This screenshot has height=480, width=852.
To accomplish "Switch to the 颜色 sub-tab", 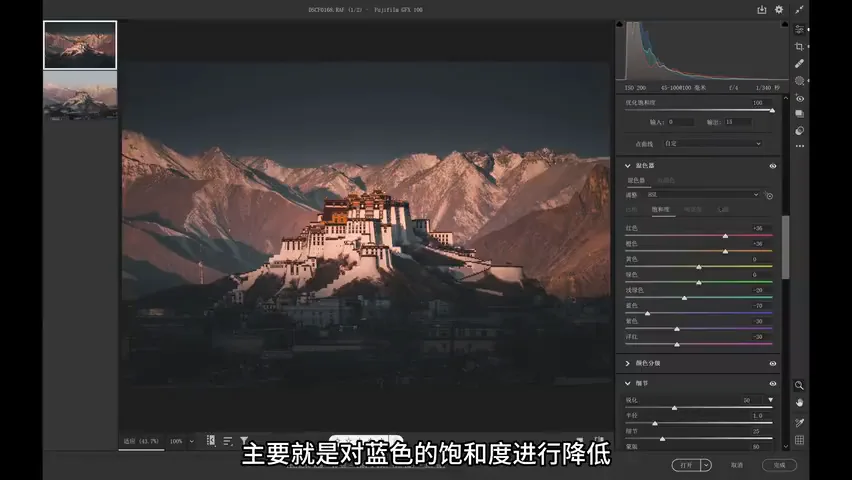I will point(666,180).
